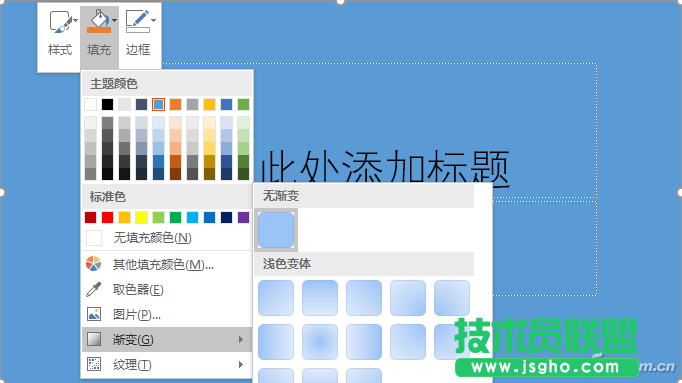Select first gradient in second 浅色变体 row
The image size is (682, 383).
(x=276, y=342)
